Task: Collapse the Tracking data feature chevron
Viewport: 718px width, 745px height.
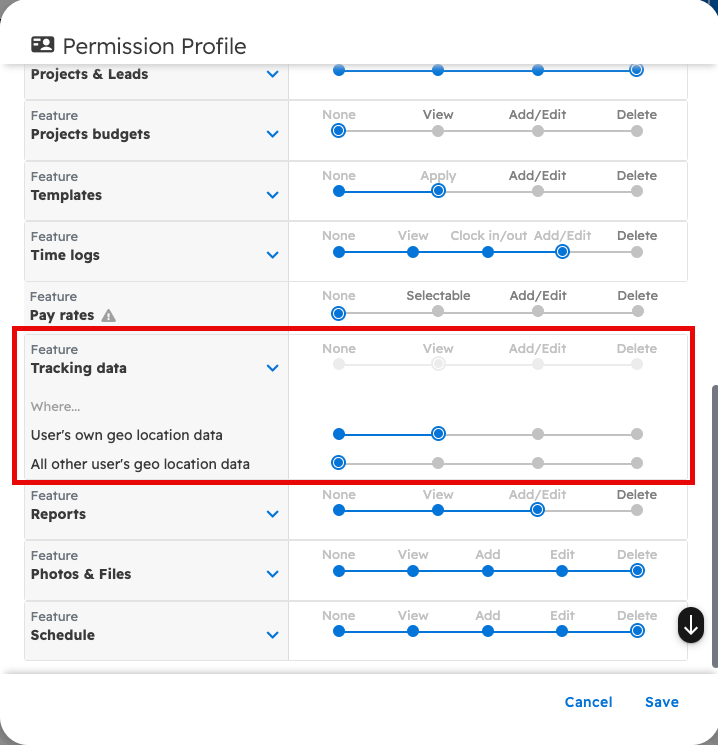Action: 273,368
